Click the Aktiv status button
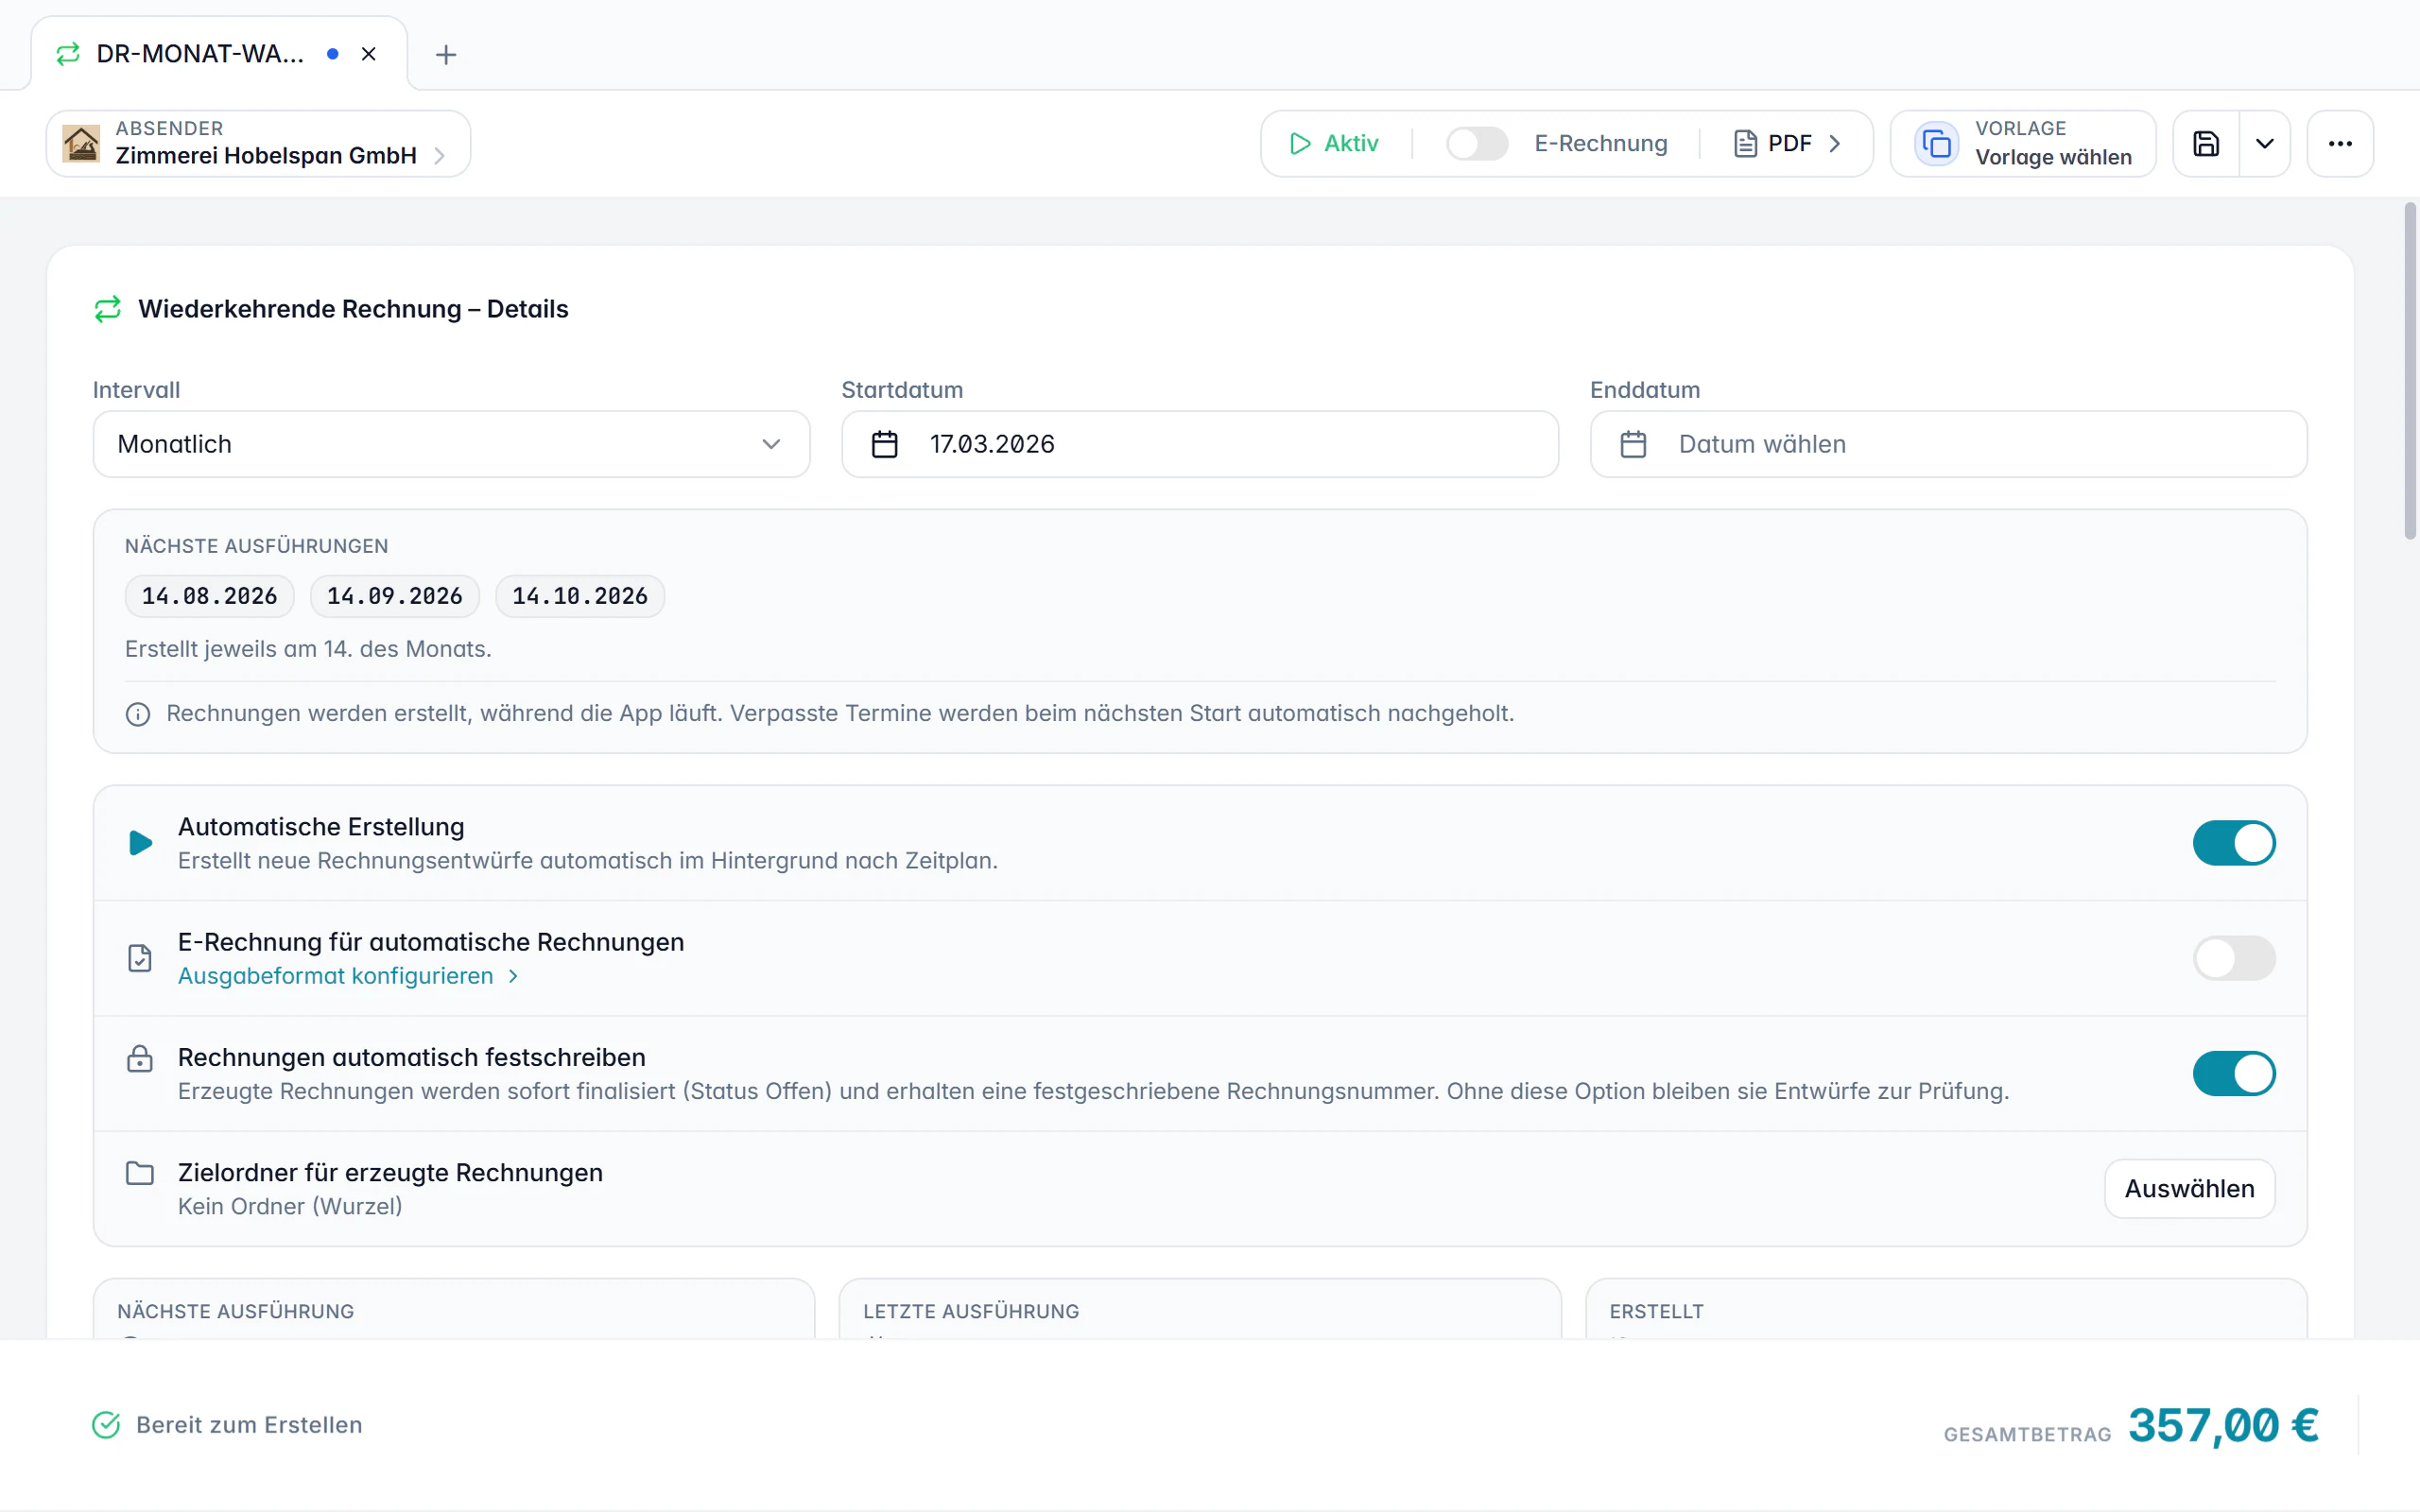This screenshot has height=1512, width=2420. [1334, 144]
